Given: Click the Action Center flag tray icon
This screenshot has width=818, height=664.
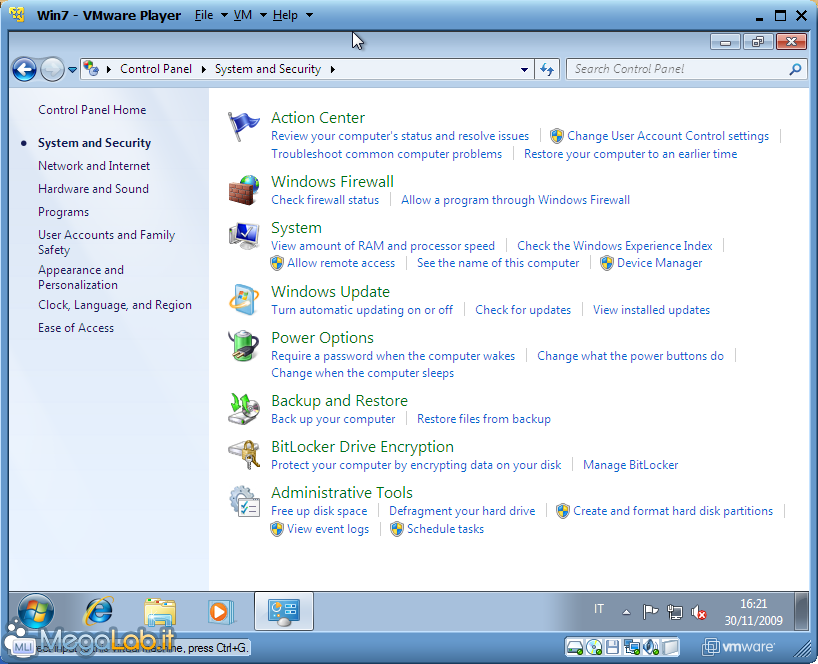Looking at the screenshot, I should 650,611.
